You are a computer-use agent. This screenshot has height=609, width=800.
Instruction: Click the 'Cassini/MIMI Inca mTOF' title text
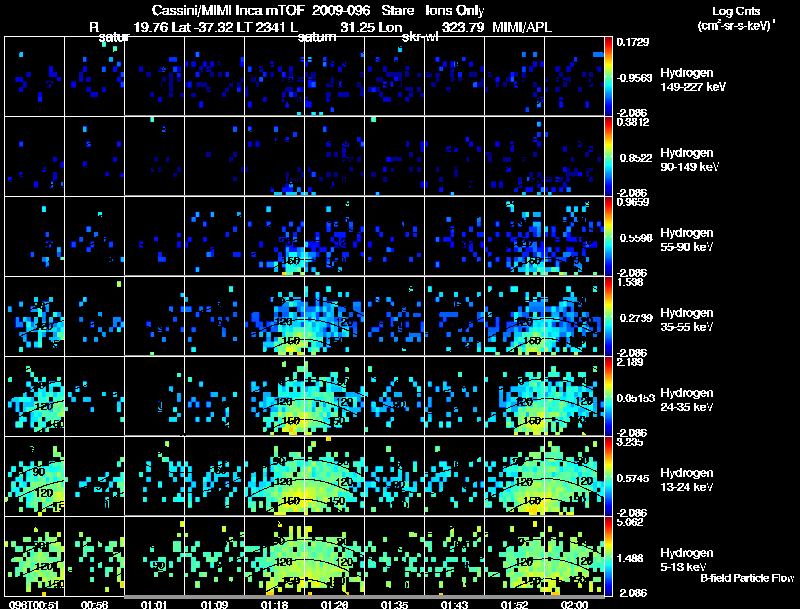[228, 10]
